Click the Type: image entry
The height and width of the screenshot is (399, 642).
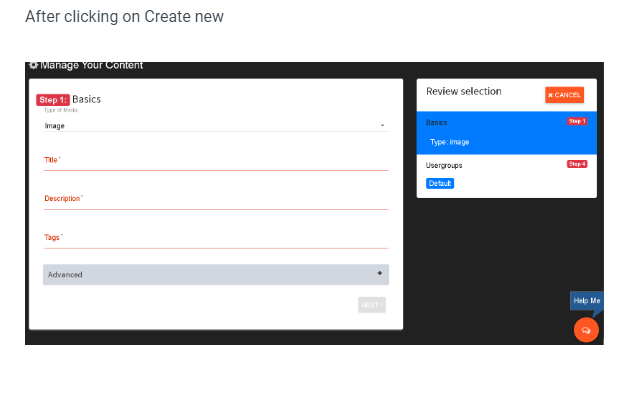[x=450, y=142]
